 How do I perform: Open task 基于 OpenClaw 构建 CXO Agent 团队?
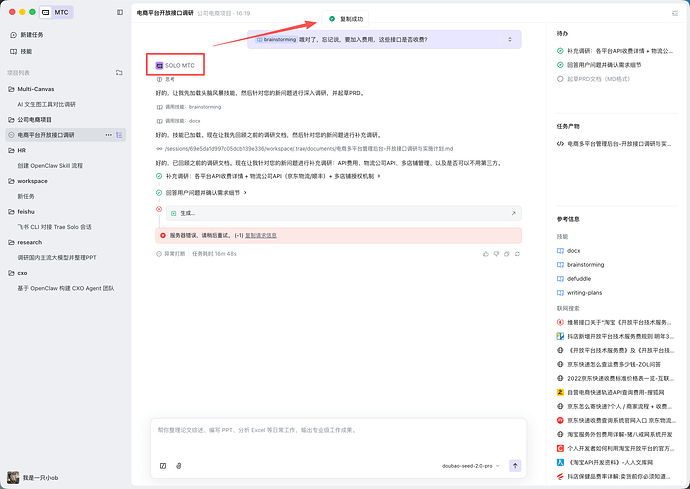[x=66, y=288]
